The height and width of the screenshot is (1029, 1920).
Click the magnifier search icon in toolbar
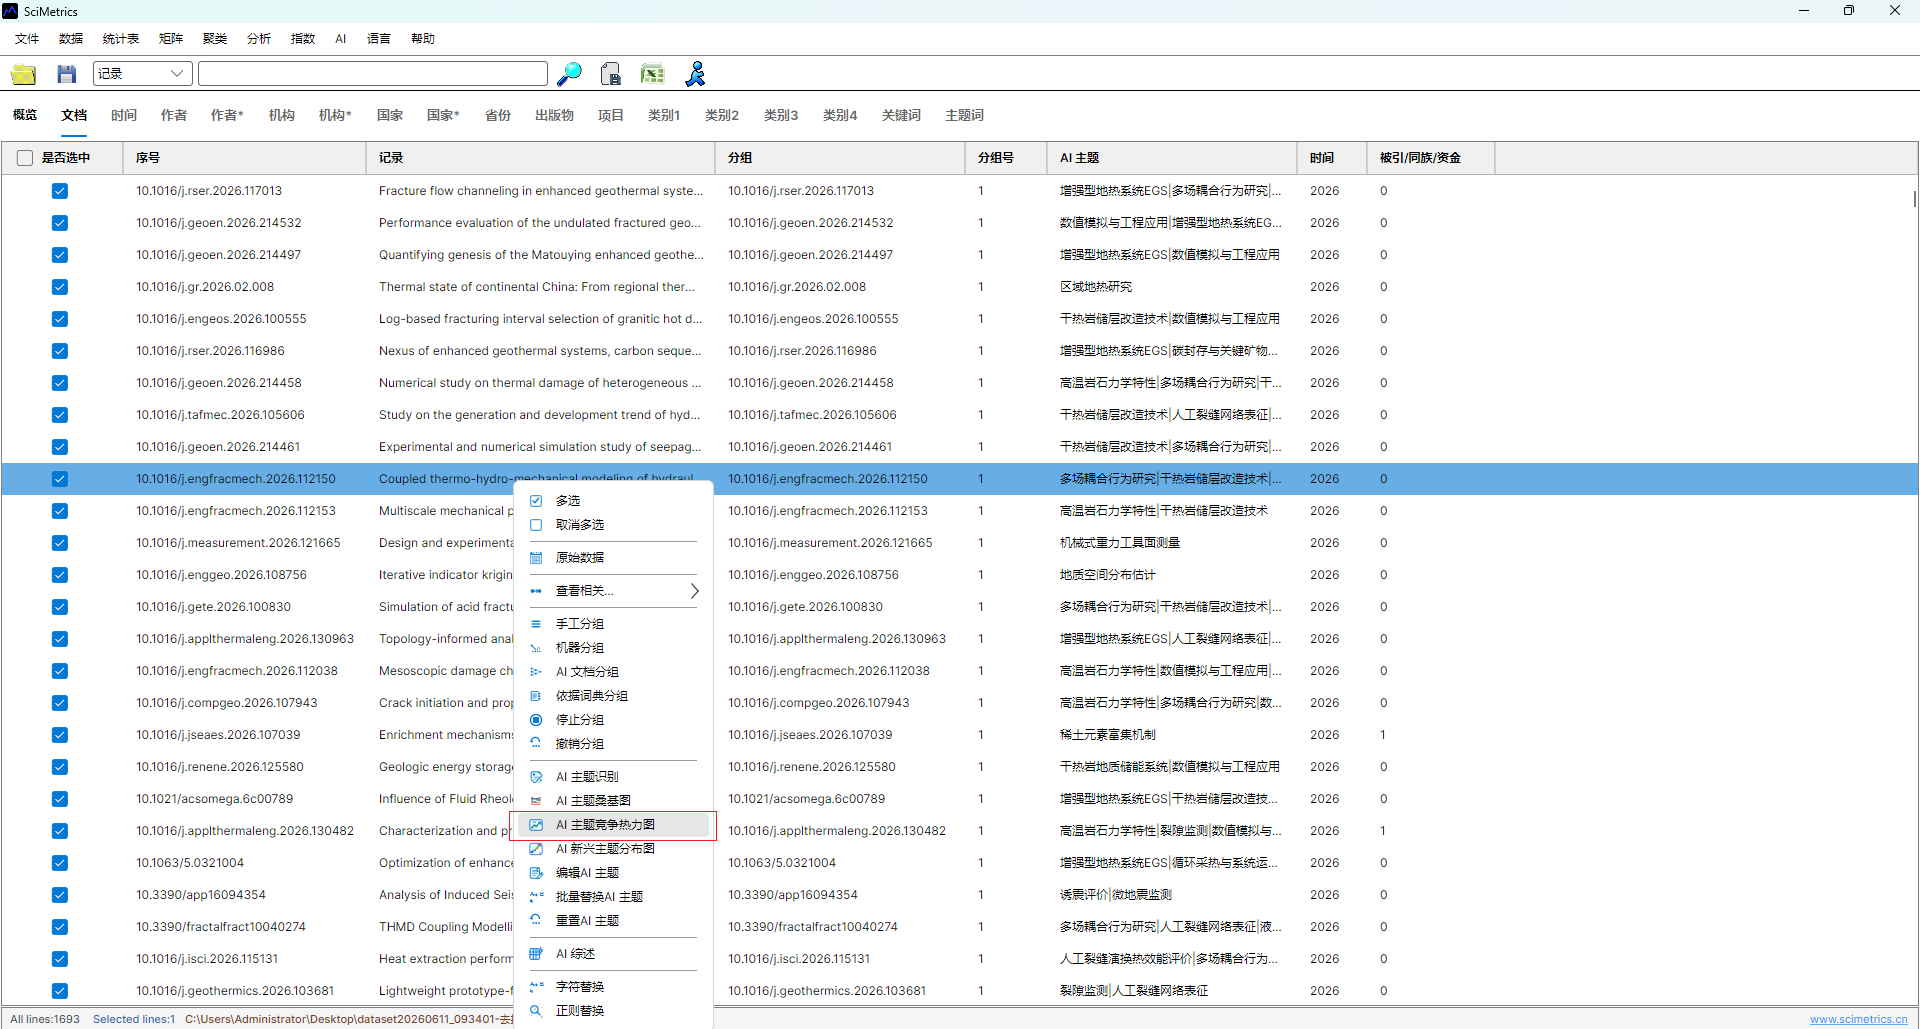tap(569, 74)
